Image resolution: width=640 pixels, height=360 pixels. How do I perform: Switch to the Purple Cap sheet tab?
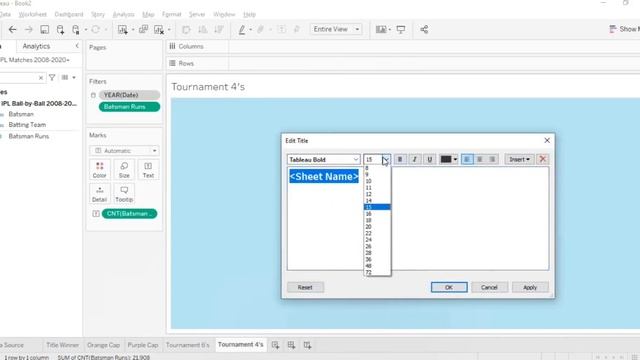click(x=143, y=345)
